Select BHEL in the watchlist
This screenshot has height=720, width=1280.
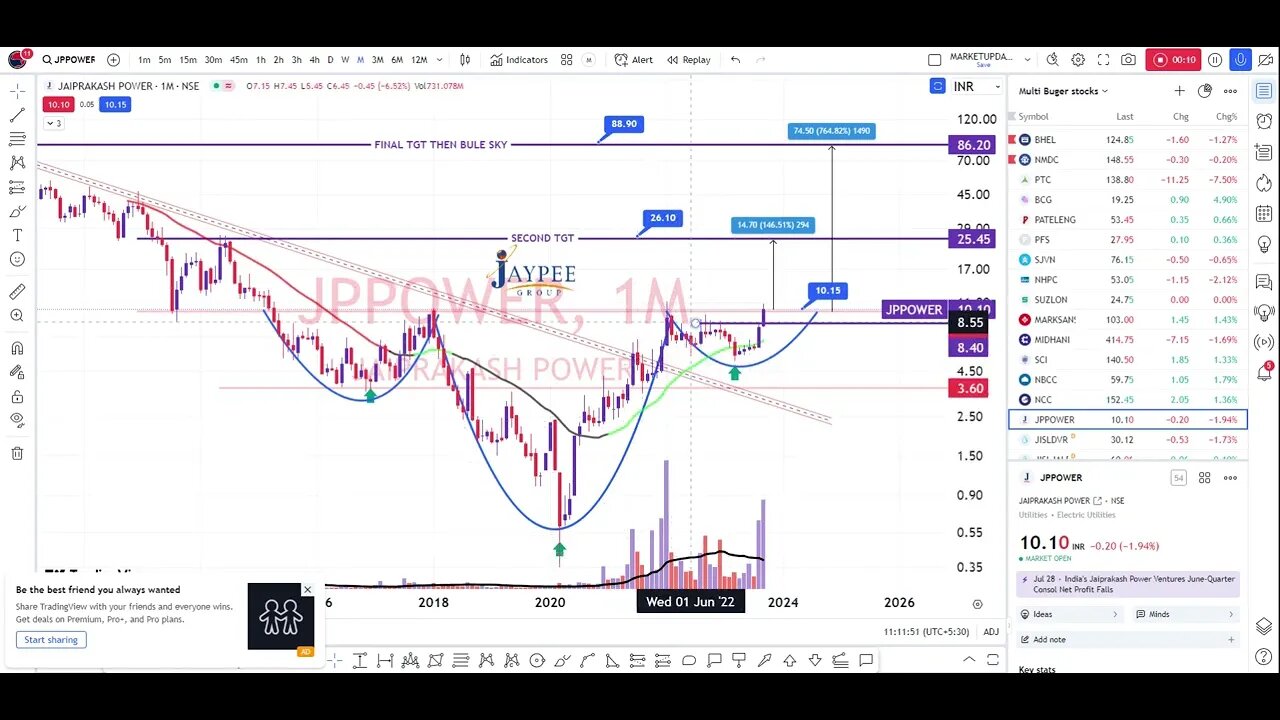[x=1128, y=140]
